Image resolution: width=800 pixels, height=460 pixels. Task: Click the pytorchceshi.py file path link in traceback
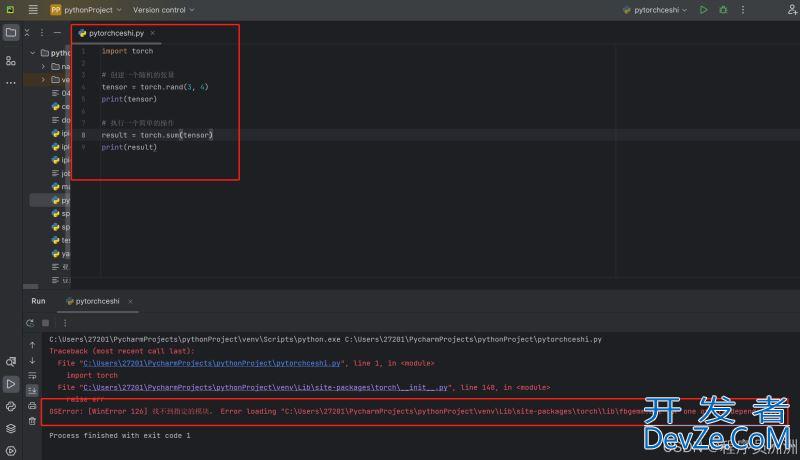pyautogui.click(x=212, y=363)
